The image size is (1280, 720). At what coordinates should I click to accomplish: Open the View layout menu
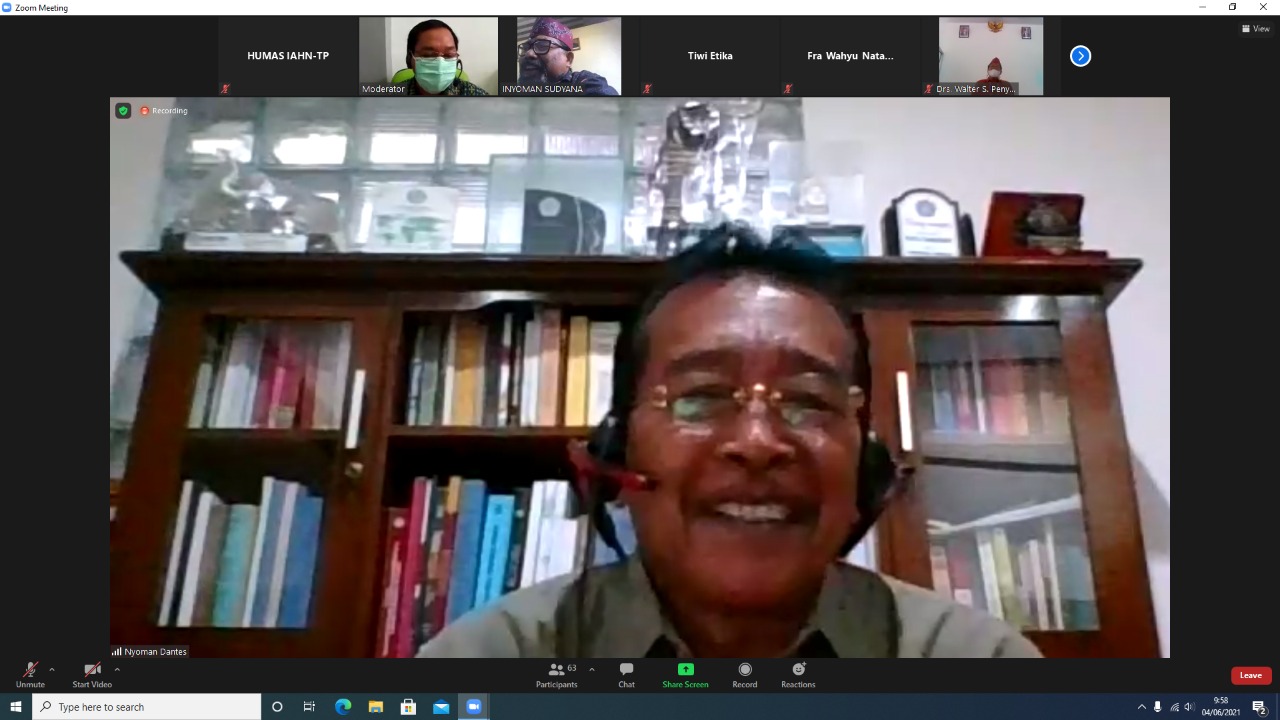pos(1255,28)
